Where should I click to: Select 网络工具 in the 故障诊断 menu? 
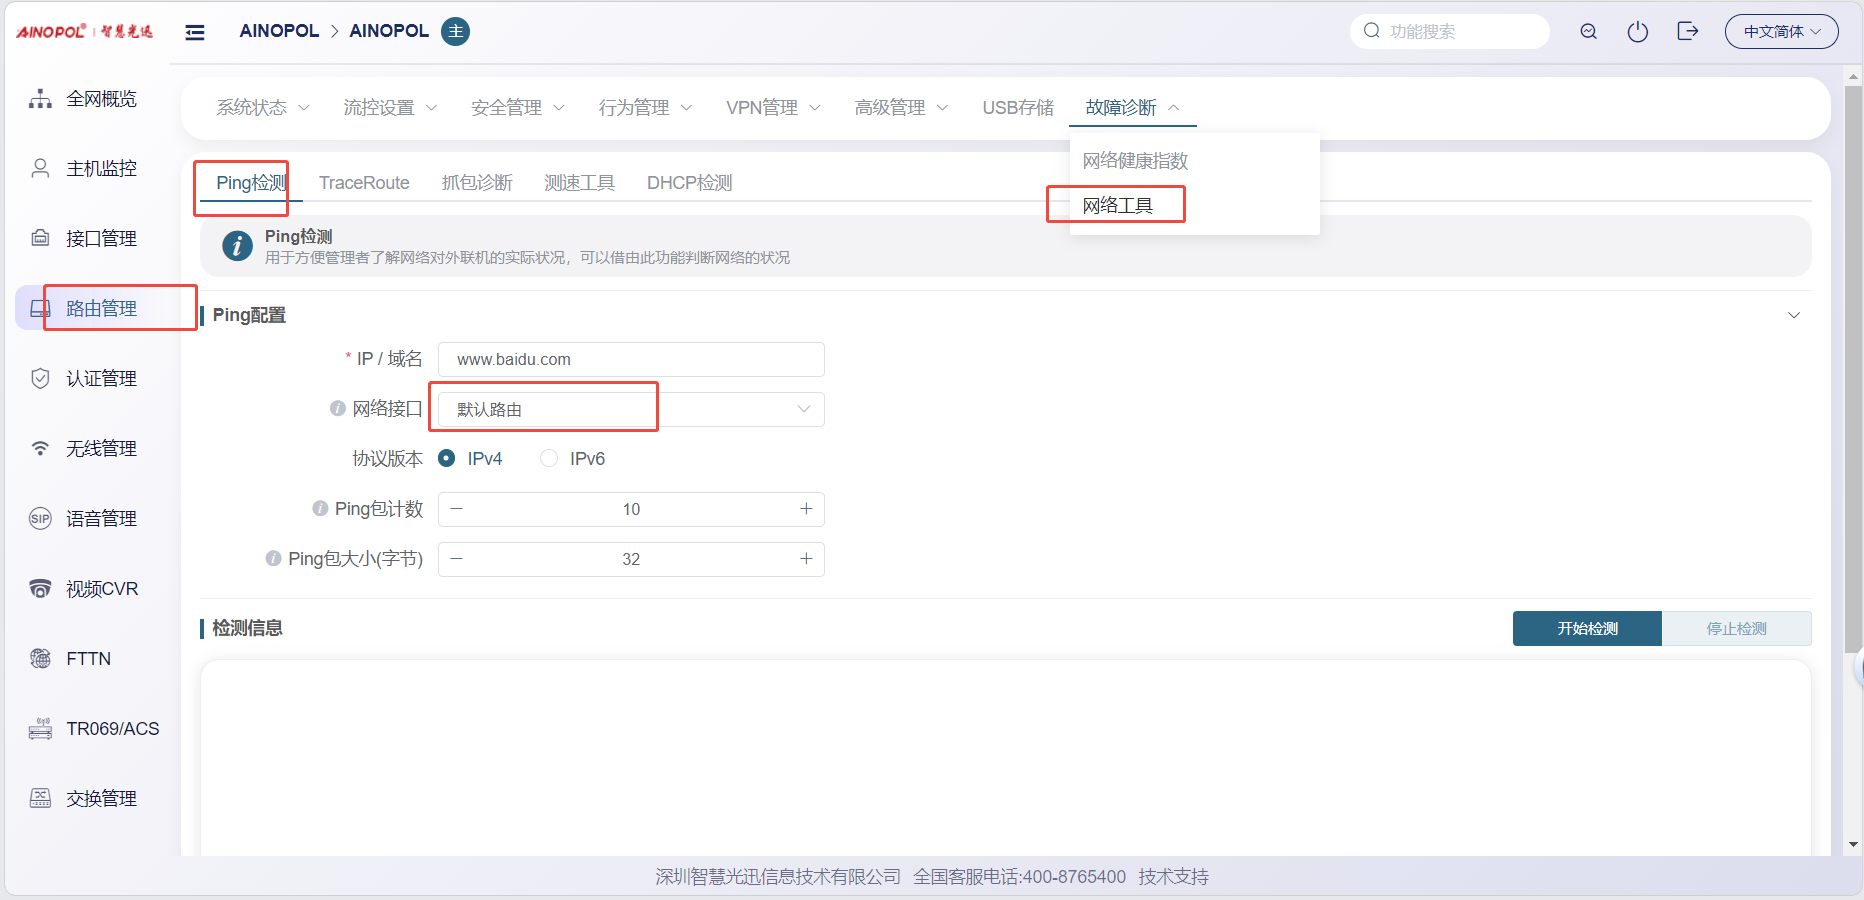tap(1117, 206)
